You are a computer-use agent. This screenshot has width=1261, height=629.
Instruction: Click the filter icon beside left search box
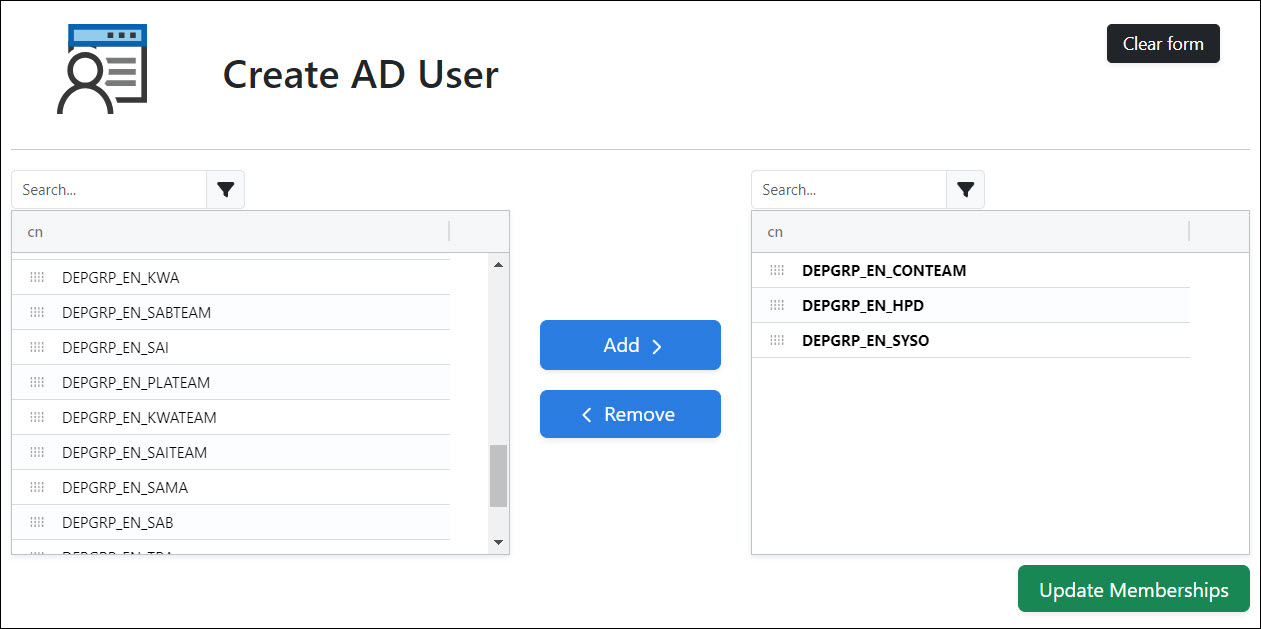click(225, 190)
